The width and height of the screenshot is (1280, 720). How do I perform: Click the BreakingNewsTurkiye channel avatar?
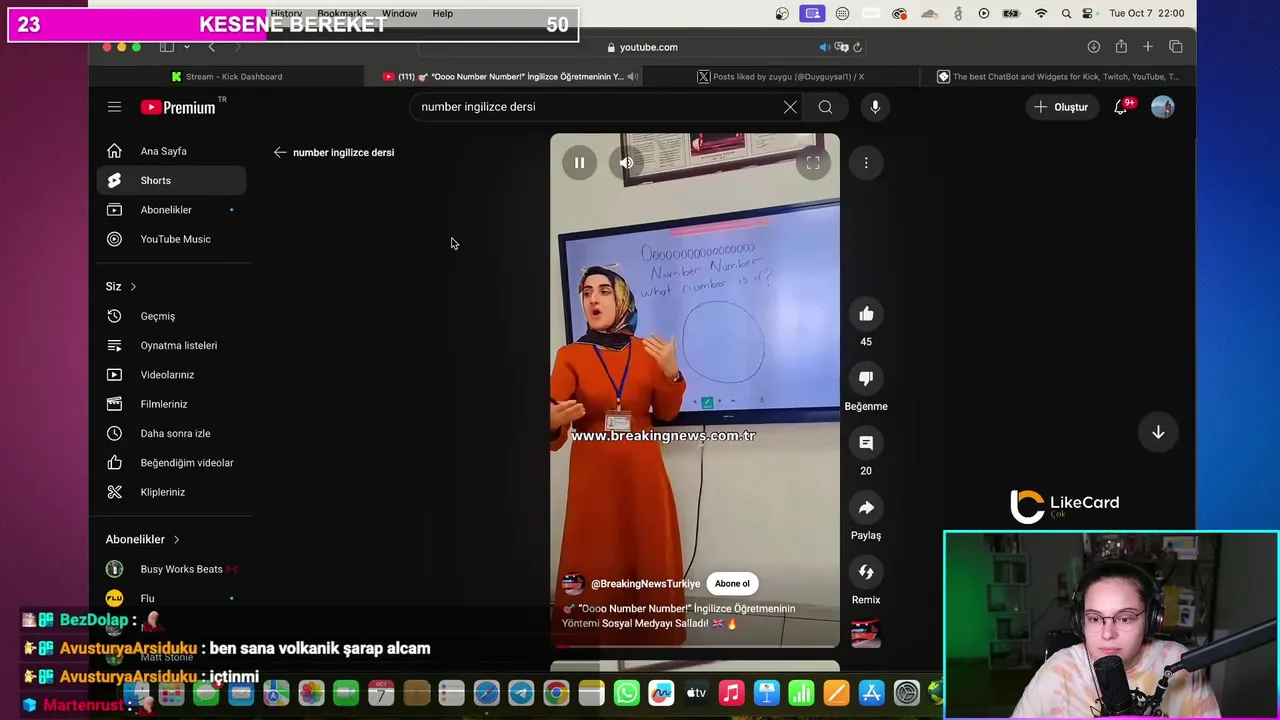573,584
